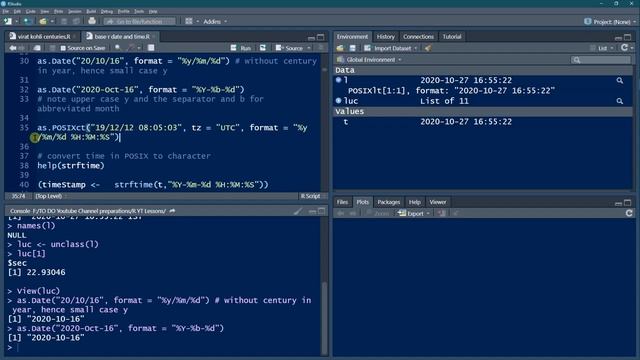Expand data object l toggle
Screen dimensions: 640x360
point(338,80)
